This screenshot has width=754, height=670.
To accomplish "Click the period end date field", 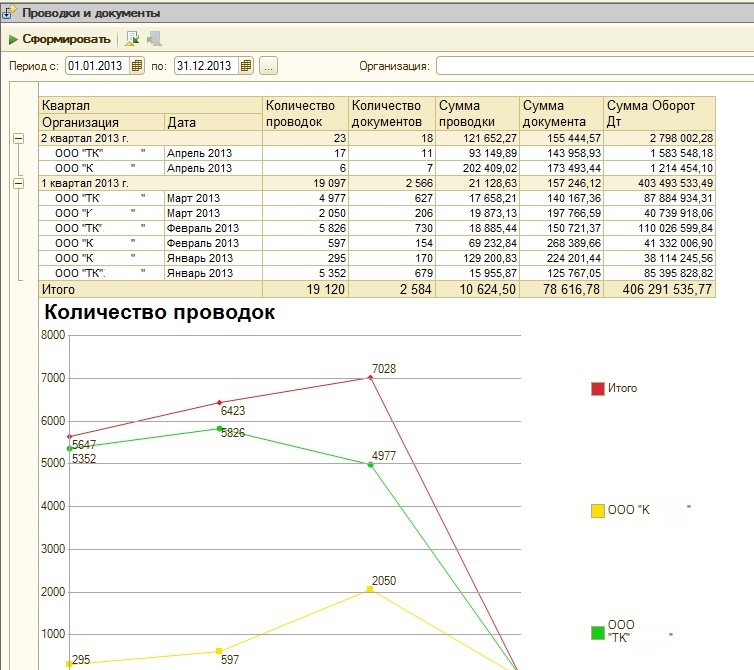I will click(x=207, y=66).
